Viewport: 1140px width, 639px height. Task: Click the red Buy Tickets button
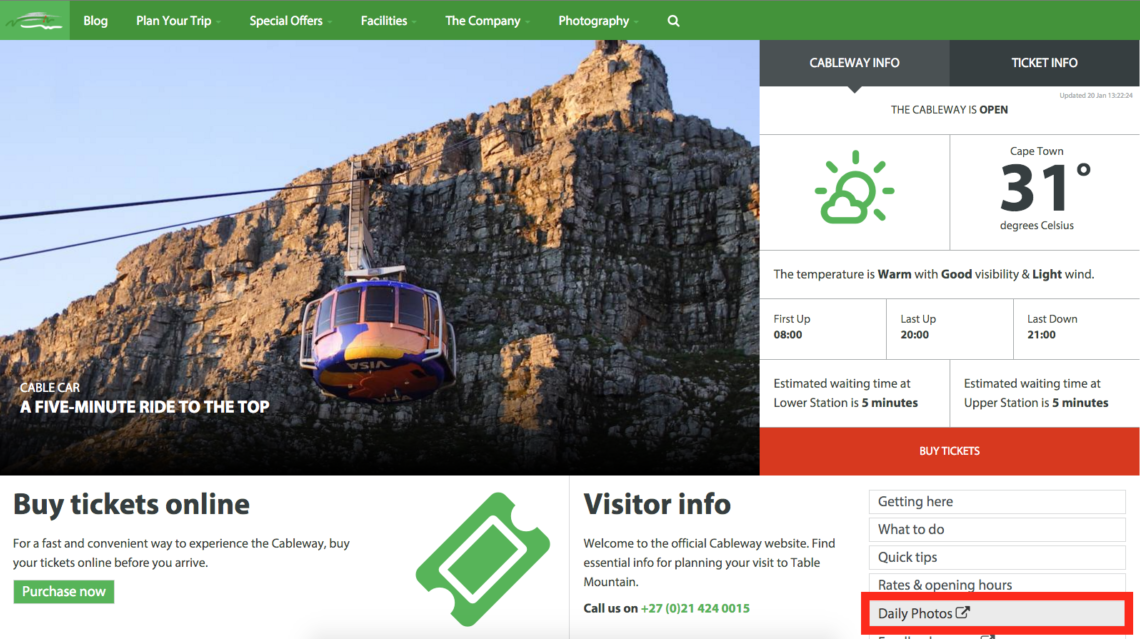[950, 451]
